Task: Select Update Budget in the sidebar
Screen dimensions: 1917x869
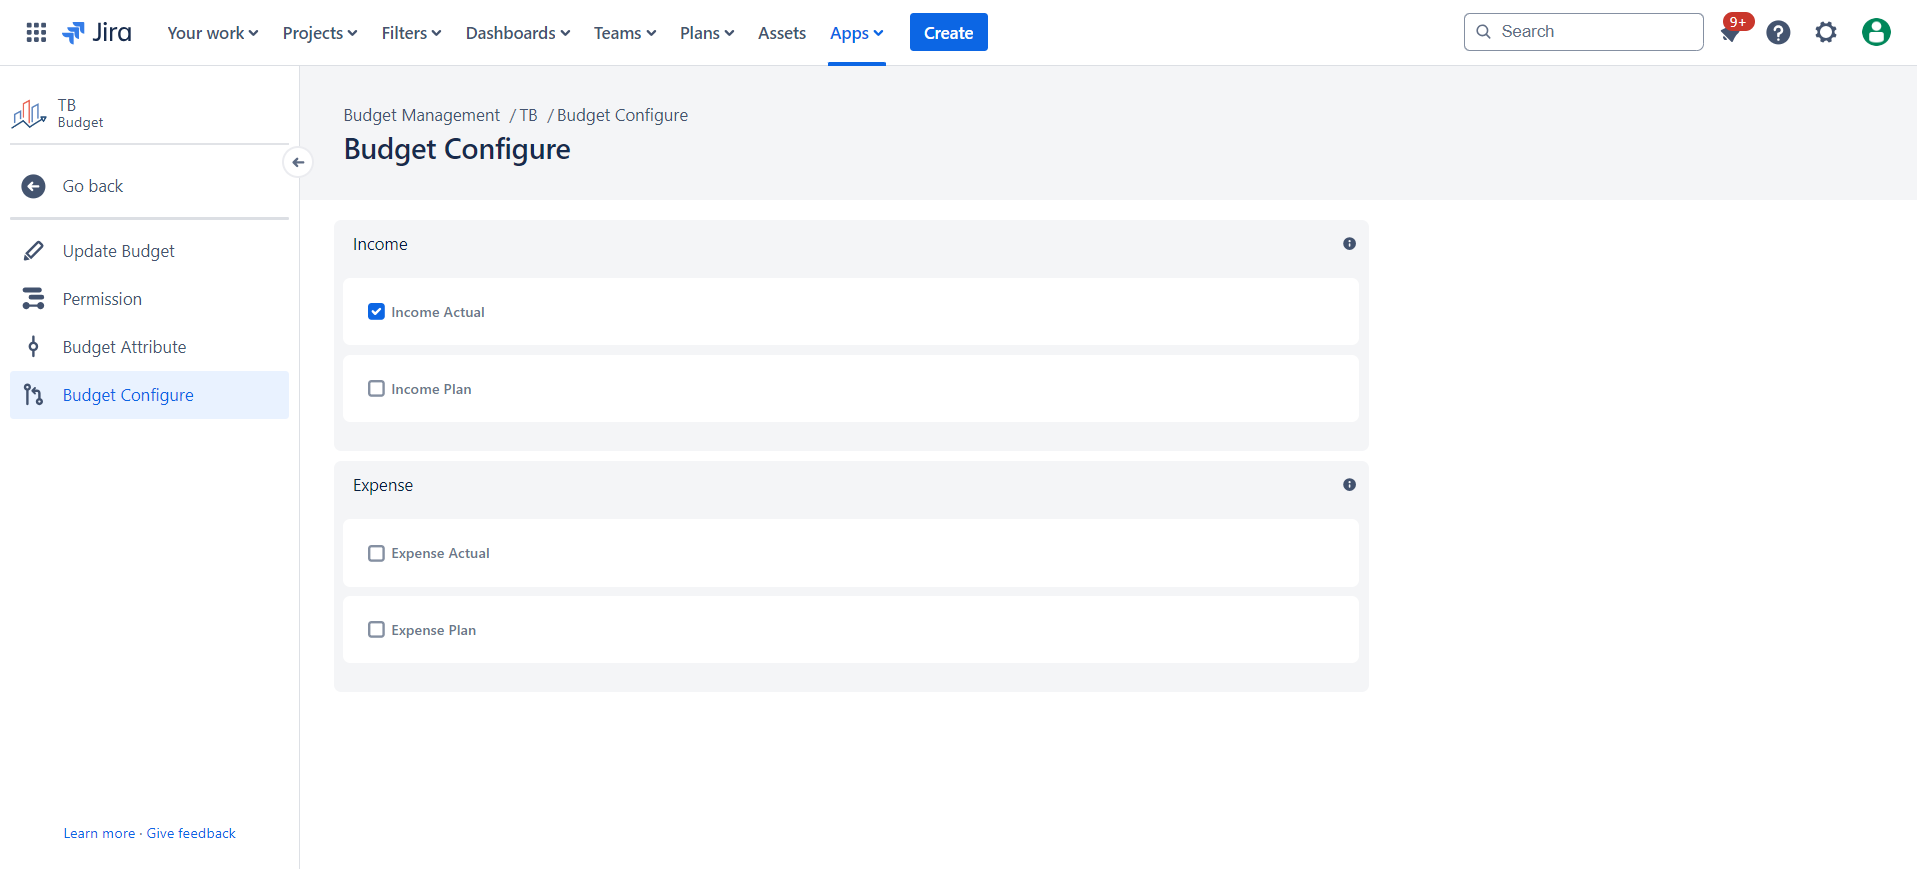Action: point(149,251)
